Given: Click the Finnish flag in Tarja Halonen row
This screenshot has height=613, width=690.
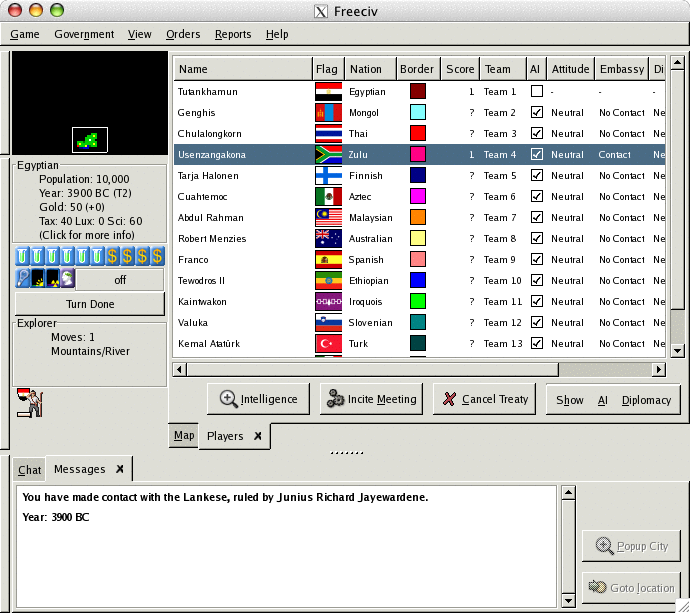Looking at the screenshot, I should pos(328,176).
